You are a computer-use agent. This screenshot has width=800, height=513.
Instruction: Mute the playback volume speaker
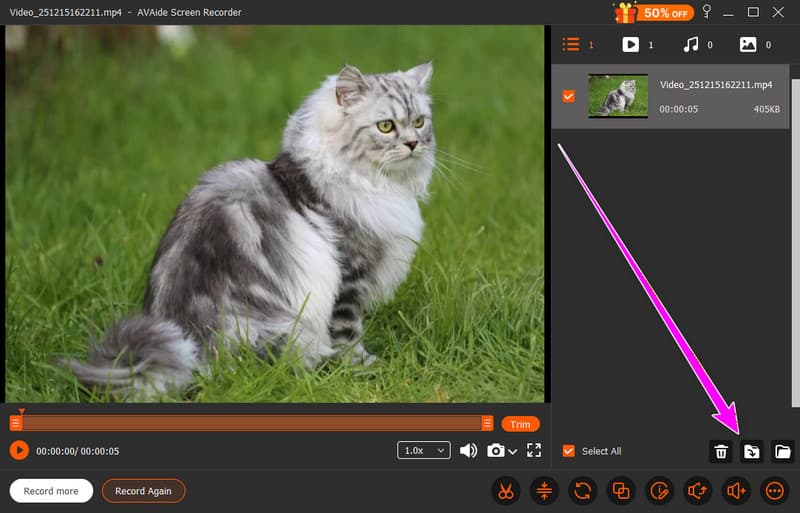click(468, 450)
